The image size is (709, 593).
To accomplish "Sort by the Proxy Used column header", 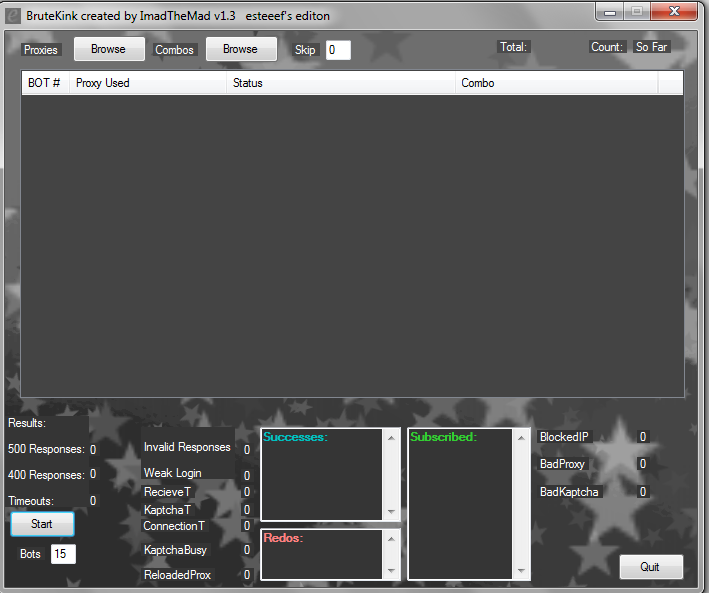I will [x=148, y=83].
